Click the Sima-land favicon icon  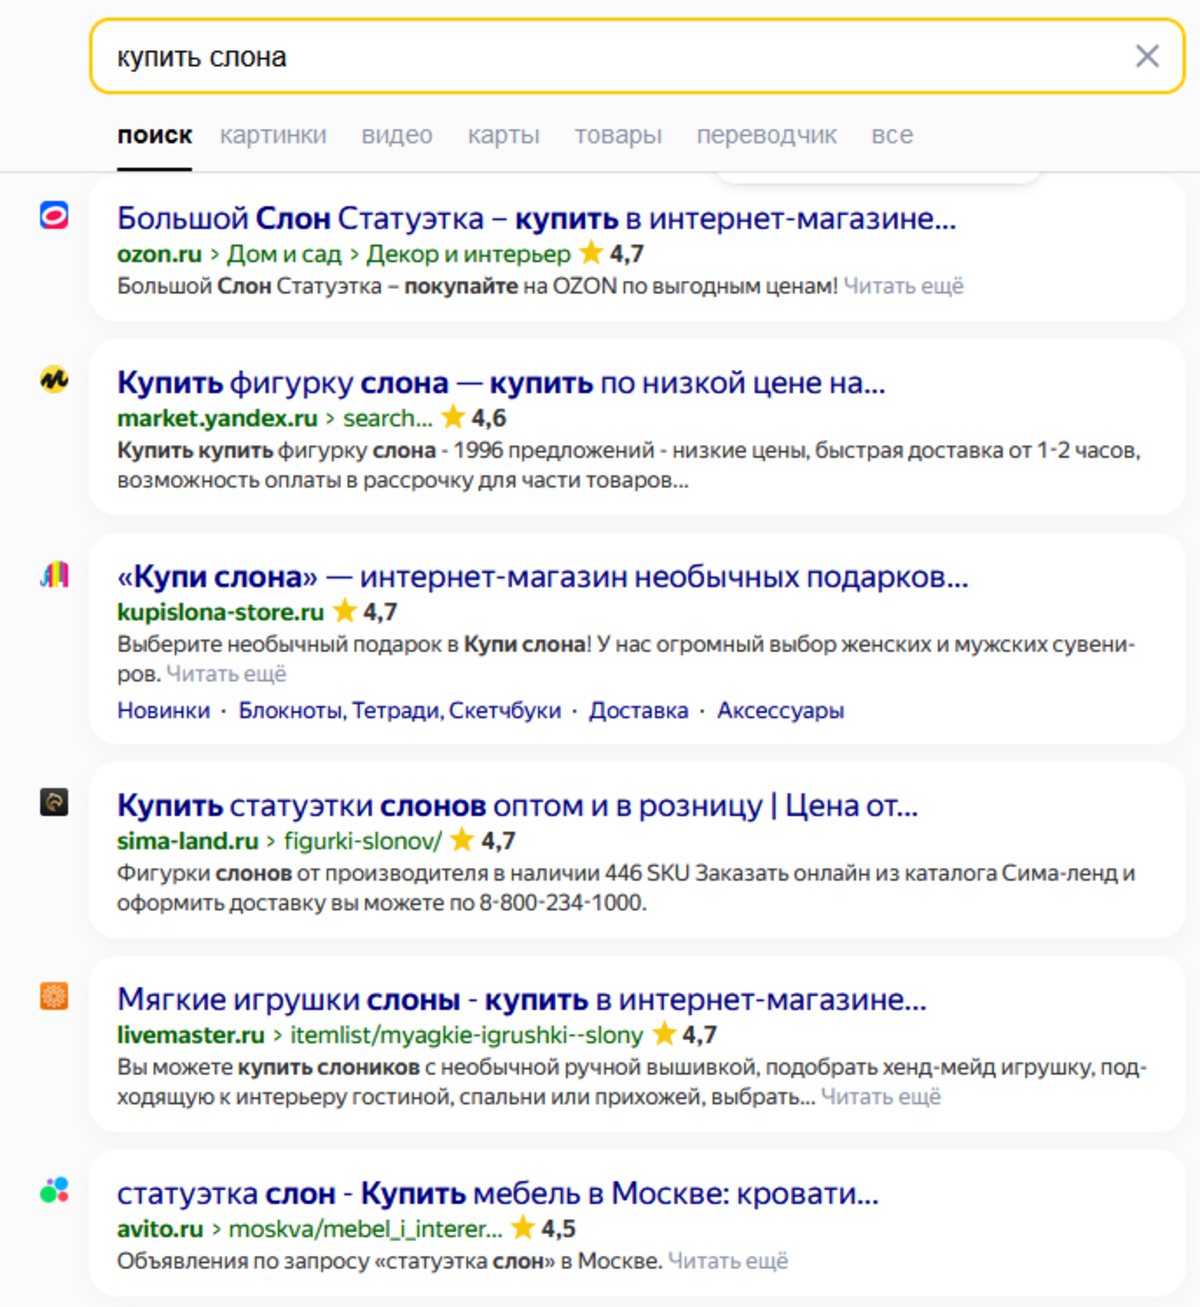click(54, 802)
